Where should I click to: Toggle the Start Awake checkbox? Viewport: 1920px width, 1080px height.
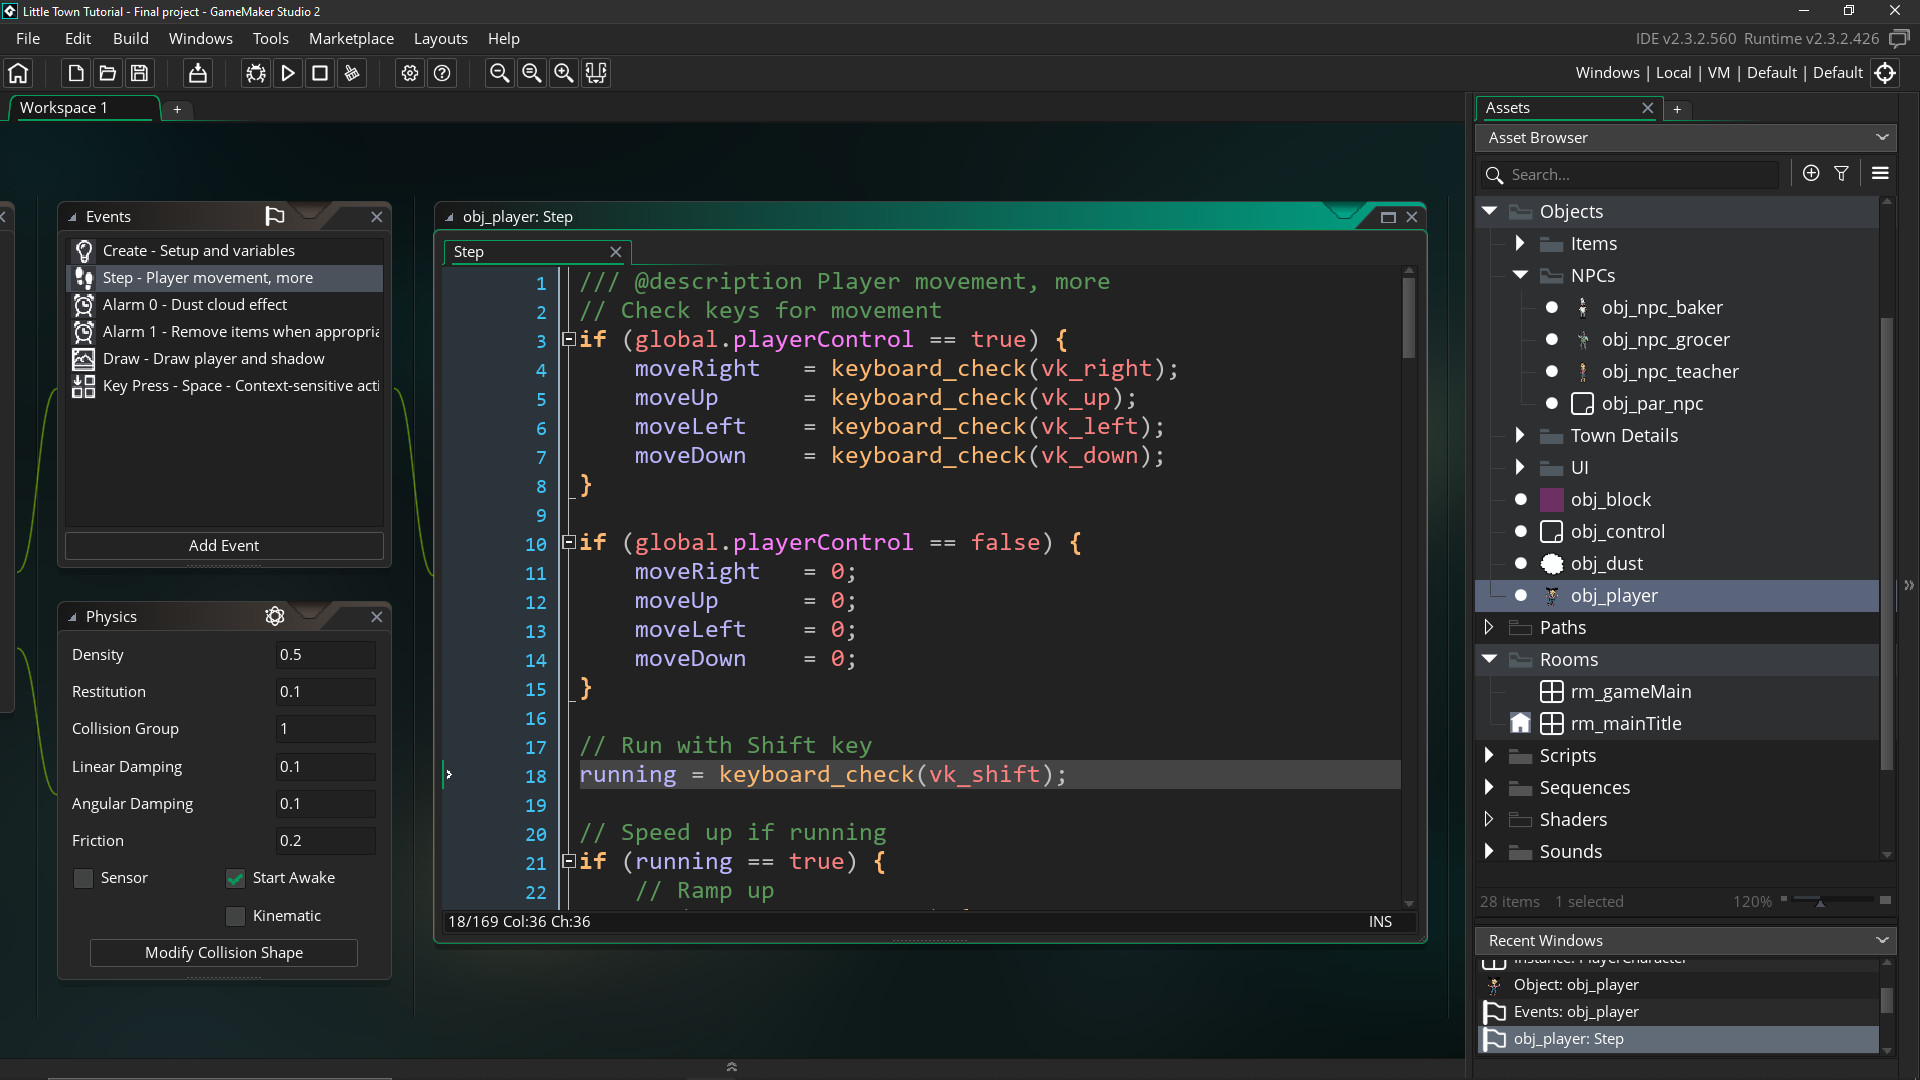(235, 877)
